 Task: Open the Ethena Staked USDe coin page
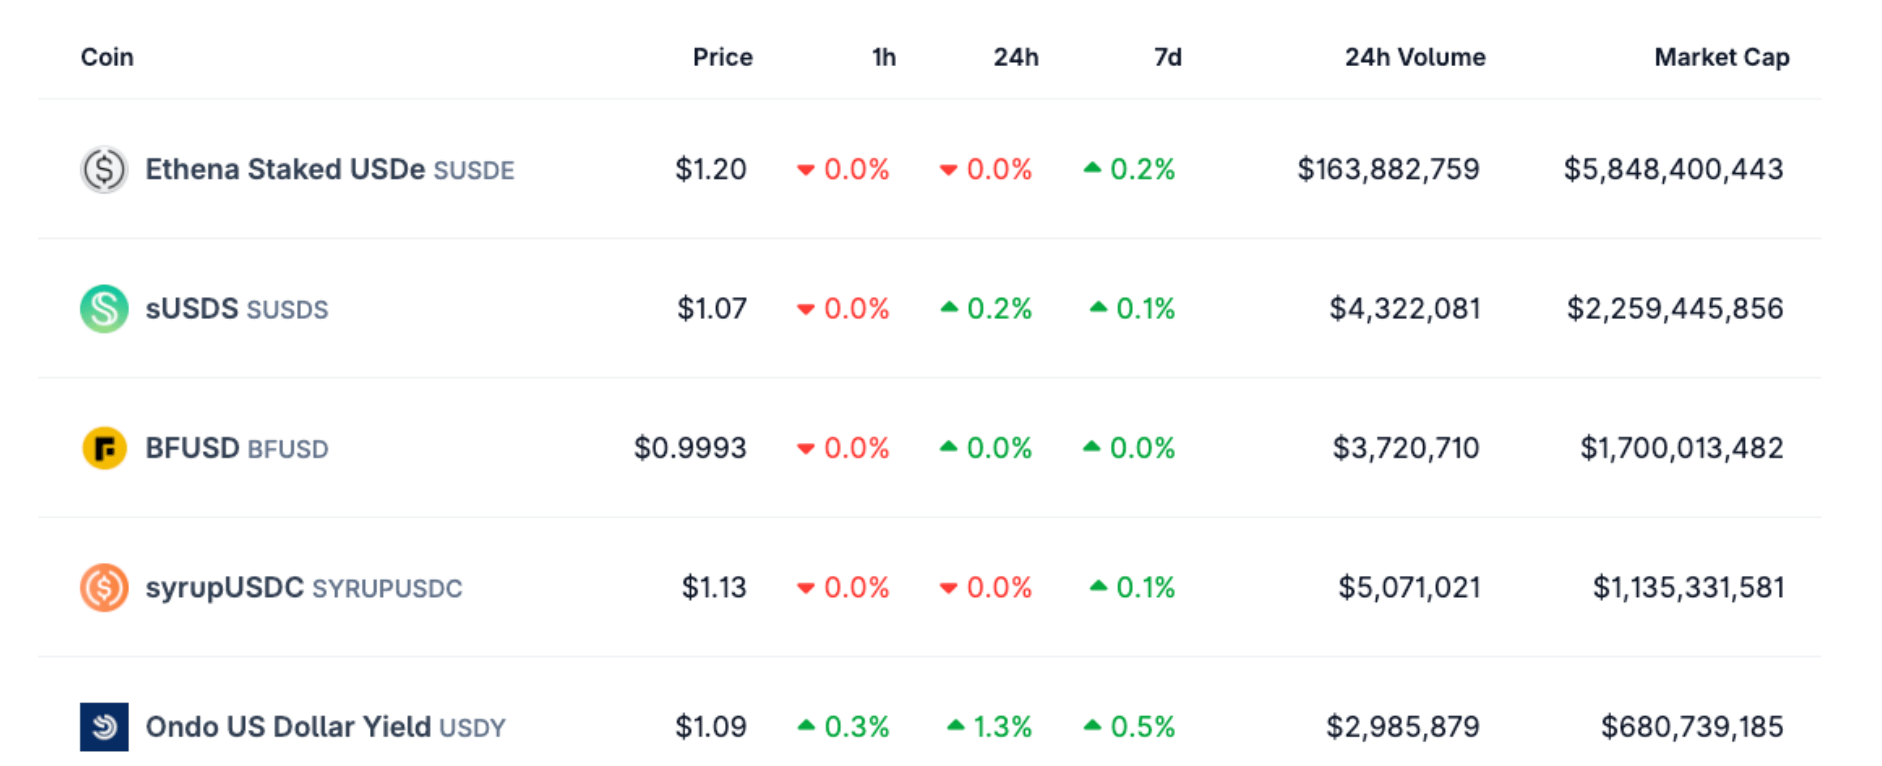[285, 169]
